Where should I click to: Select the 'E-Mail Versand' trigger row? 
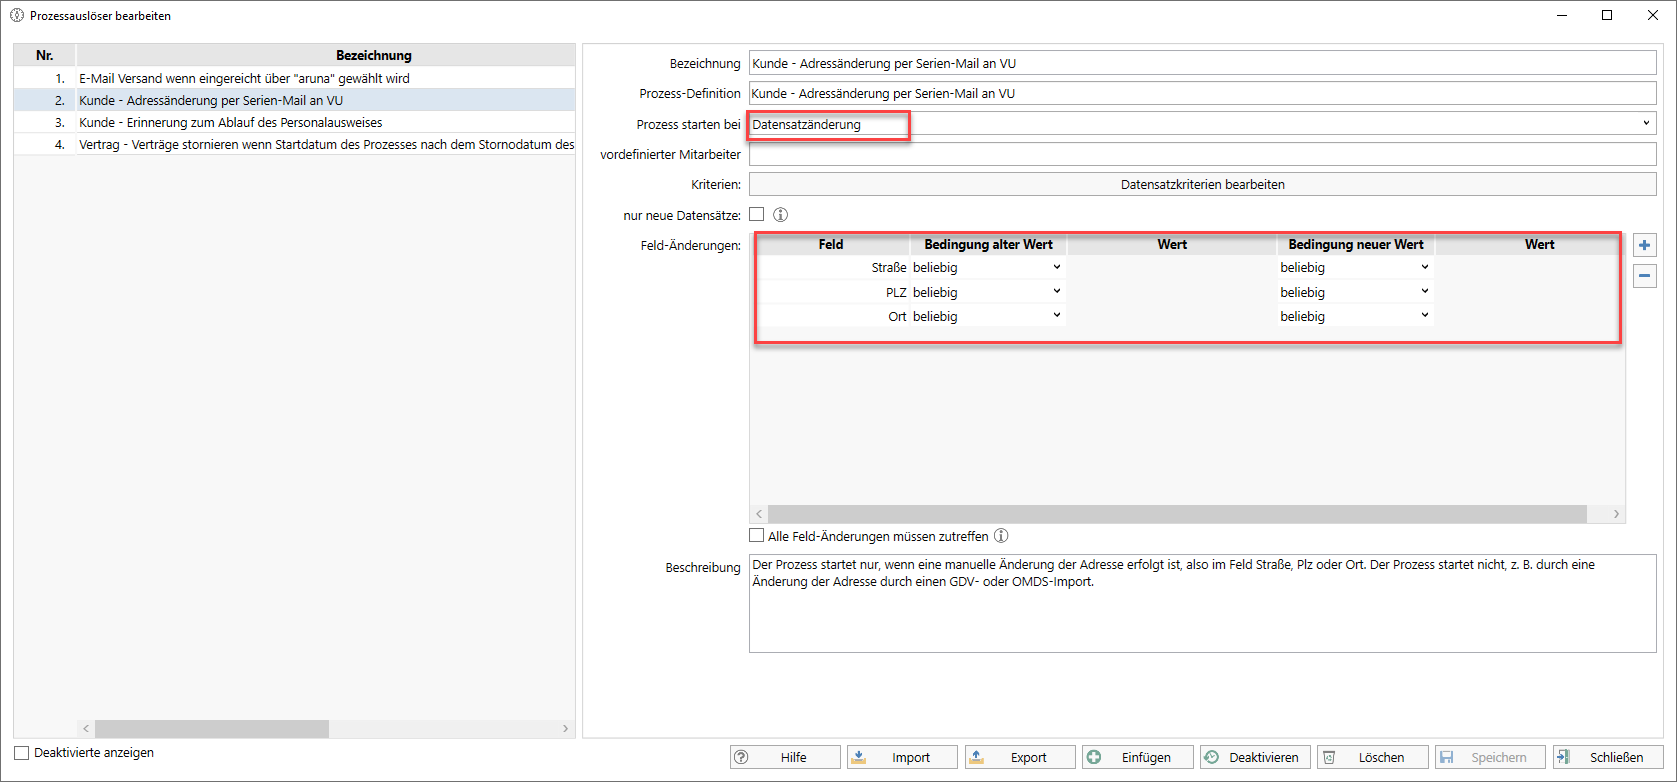tap(244, 78)
